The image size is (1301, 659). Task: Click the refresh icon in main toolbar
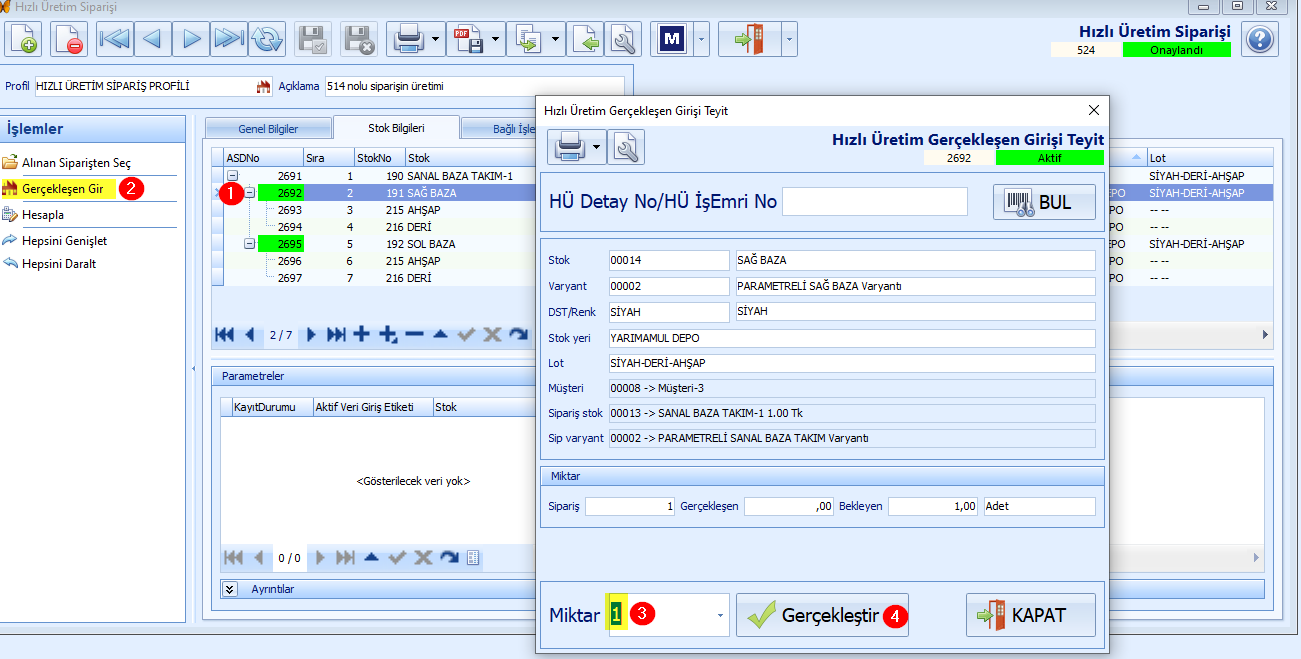click(267, 40)
